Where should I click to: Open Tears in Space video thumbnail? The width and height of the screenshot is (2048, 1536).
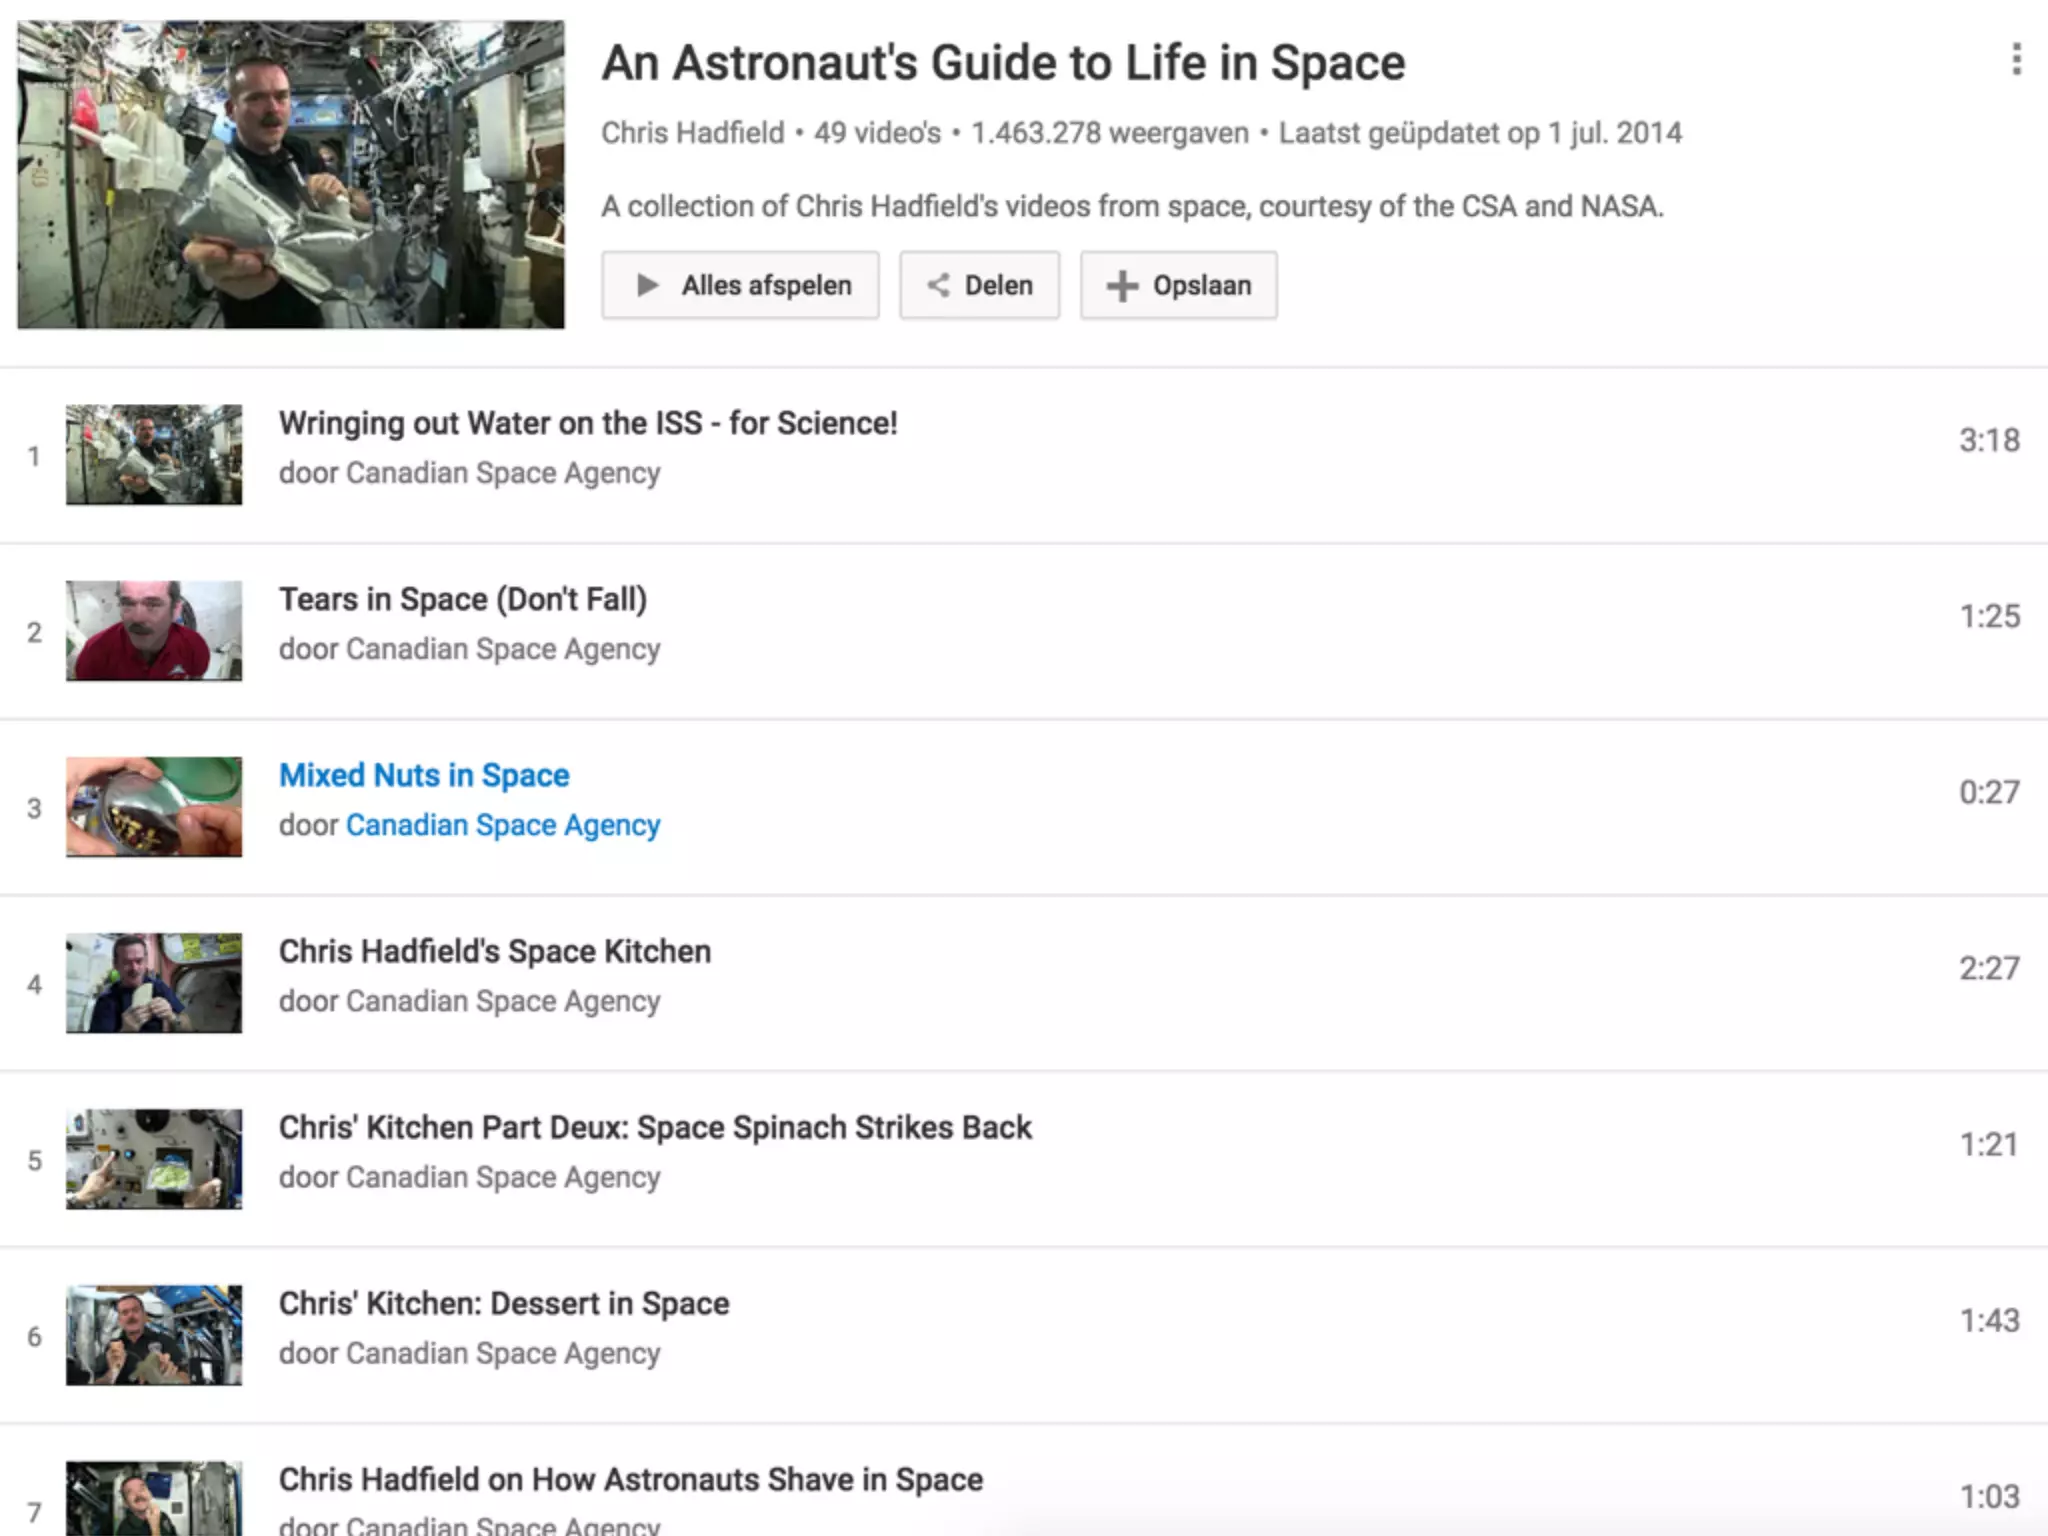(x=154, y=631)
